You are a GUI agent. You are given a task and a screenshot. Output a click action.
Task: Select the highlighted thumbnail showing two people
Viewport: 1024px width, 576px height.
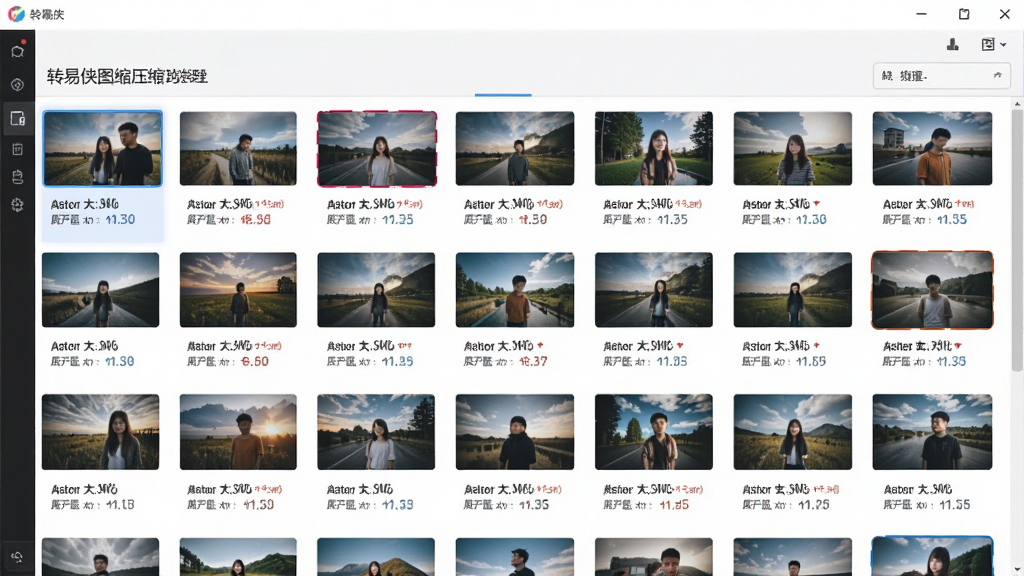tap(103, 148)
